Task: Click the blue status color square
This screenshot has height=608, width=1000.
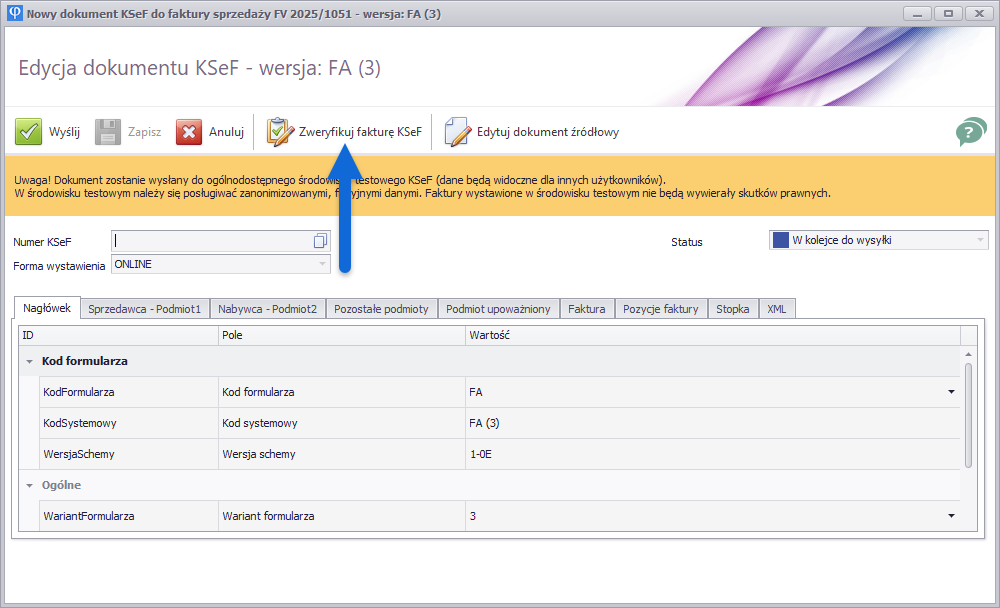Action: point(780,240)
